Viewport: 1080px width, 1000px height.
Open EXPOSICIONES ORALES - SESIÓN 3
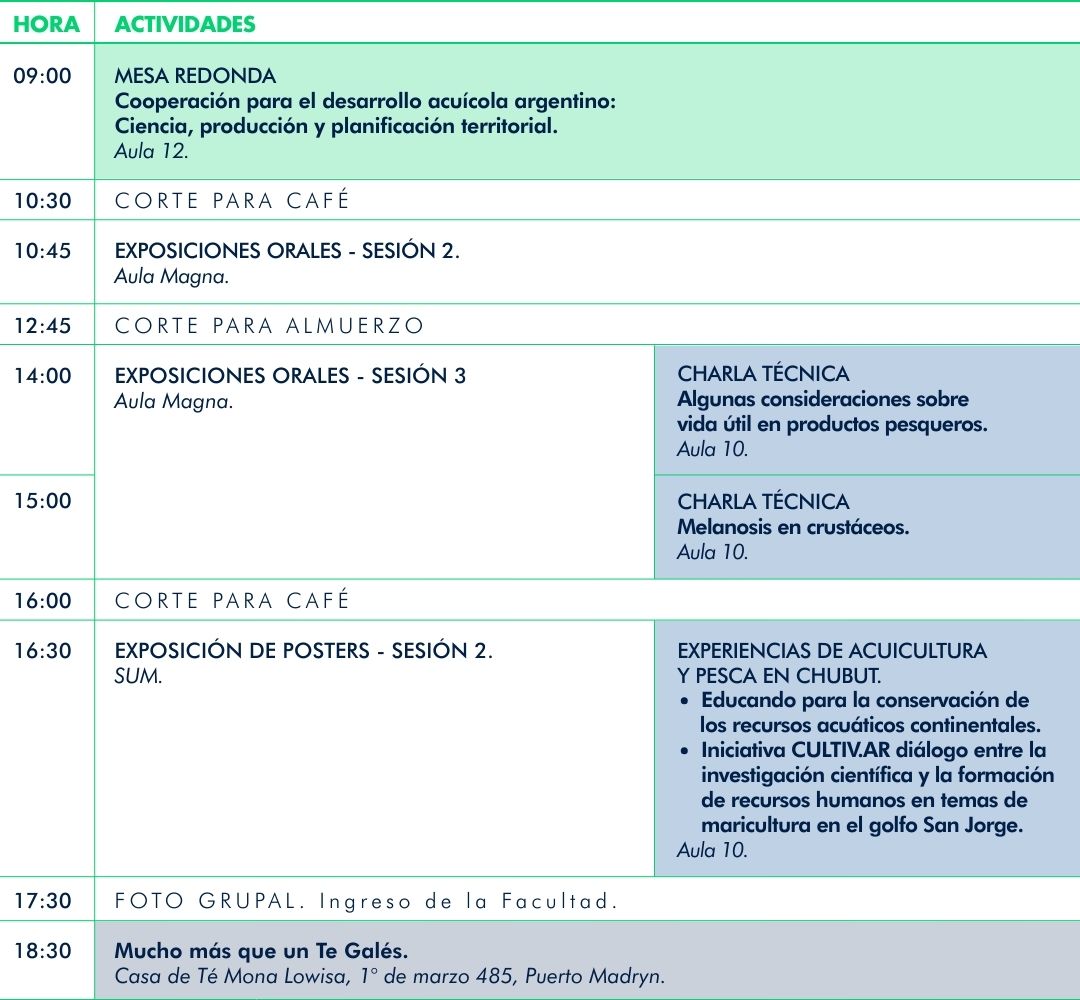(x=290, y=376)
